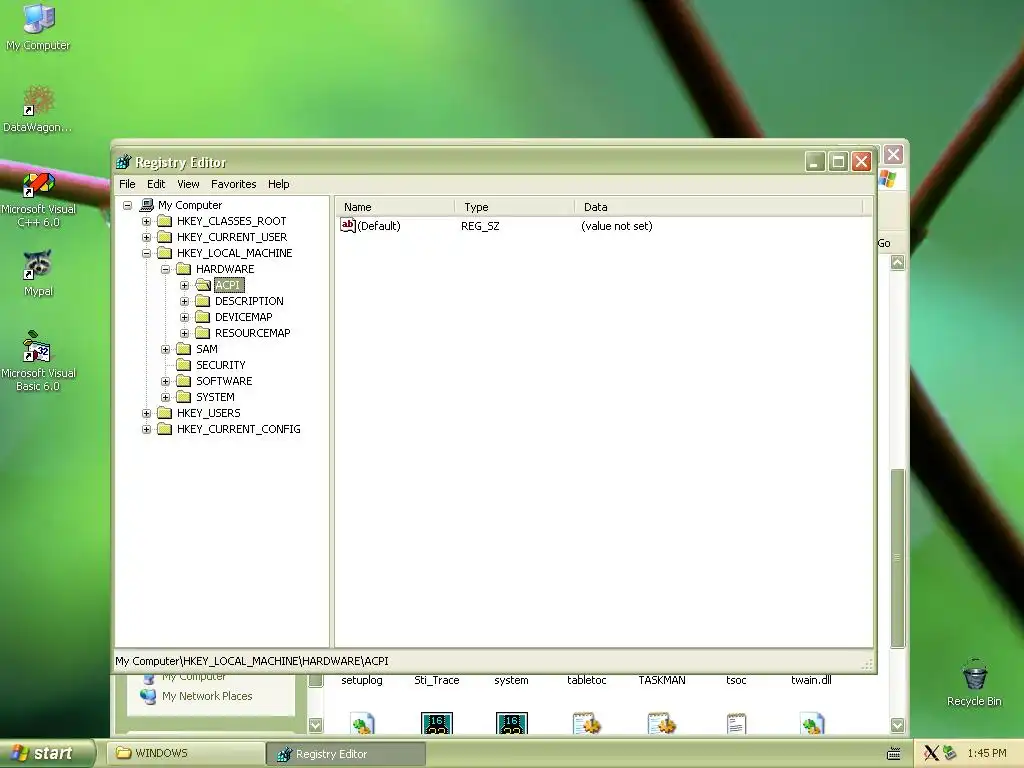Image resolution: width=1024 pixels, height=768 pixels.
Task: Expand the SOFTWARE key
Action: coord(165,381)
